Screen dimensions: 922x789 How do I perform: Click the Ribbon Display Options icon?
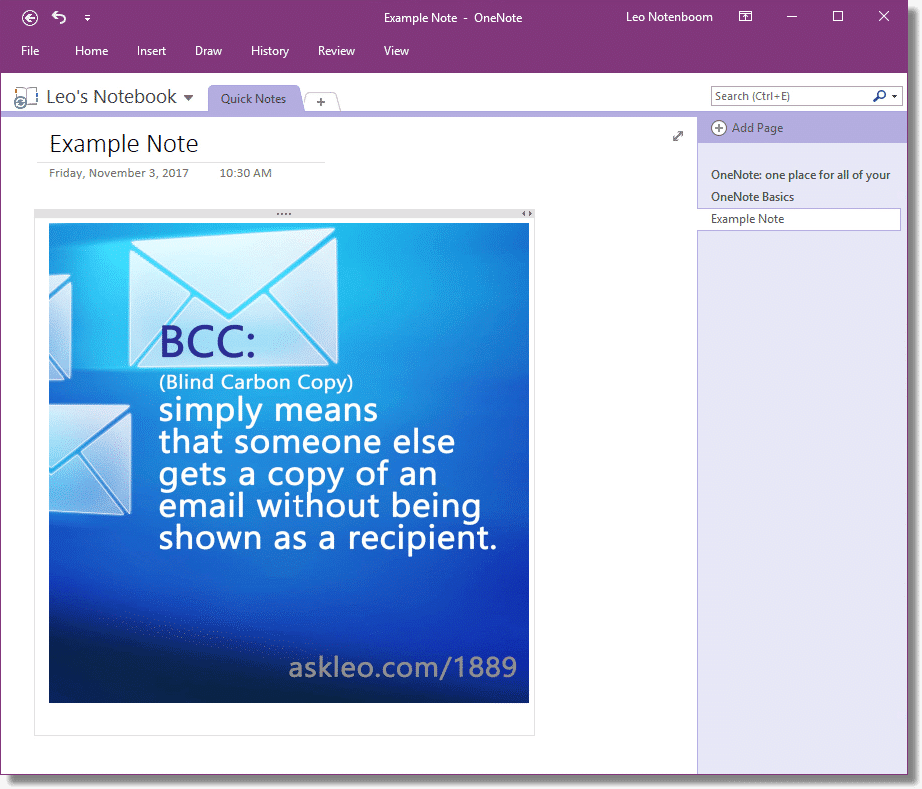[x=745, y=16]
